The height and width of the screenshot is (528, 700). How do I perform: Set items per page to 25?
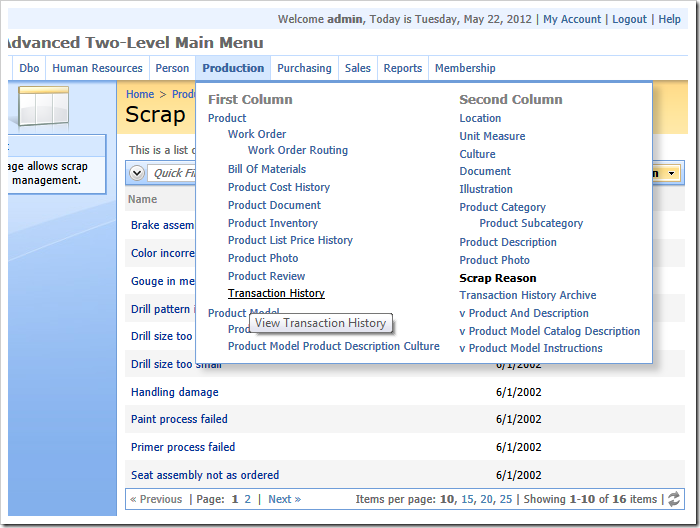tap(506, 499)
